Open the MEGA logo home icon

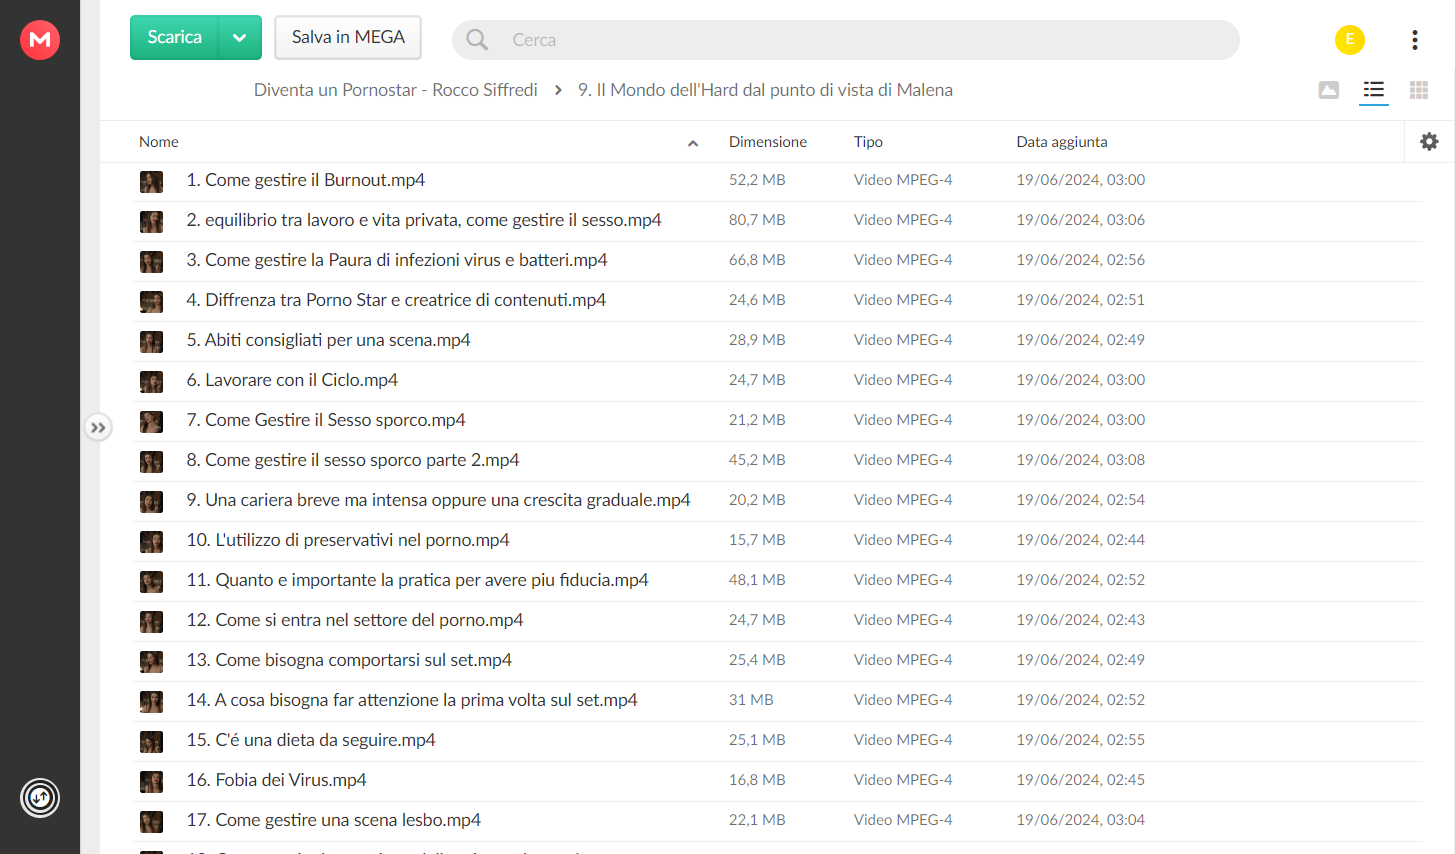coord(40,40)
